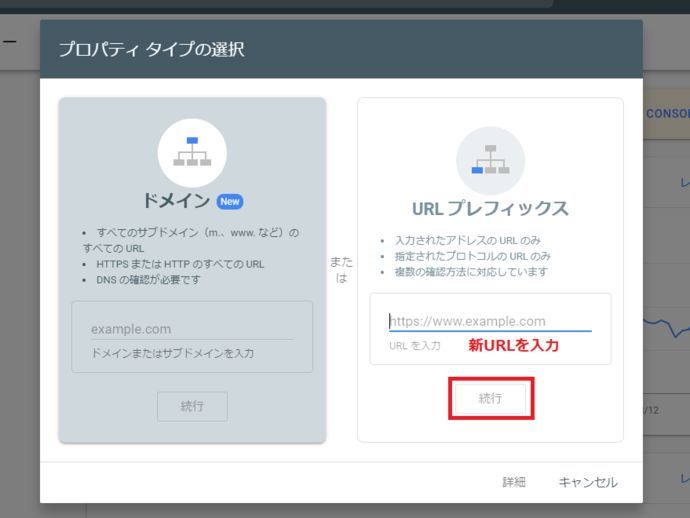The image size is (690, 518).
Task: Click the URL を入力 helper label
Action: point(415,346)
